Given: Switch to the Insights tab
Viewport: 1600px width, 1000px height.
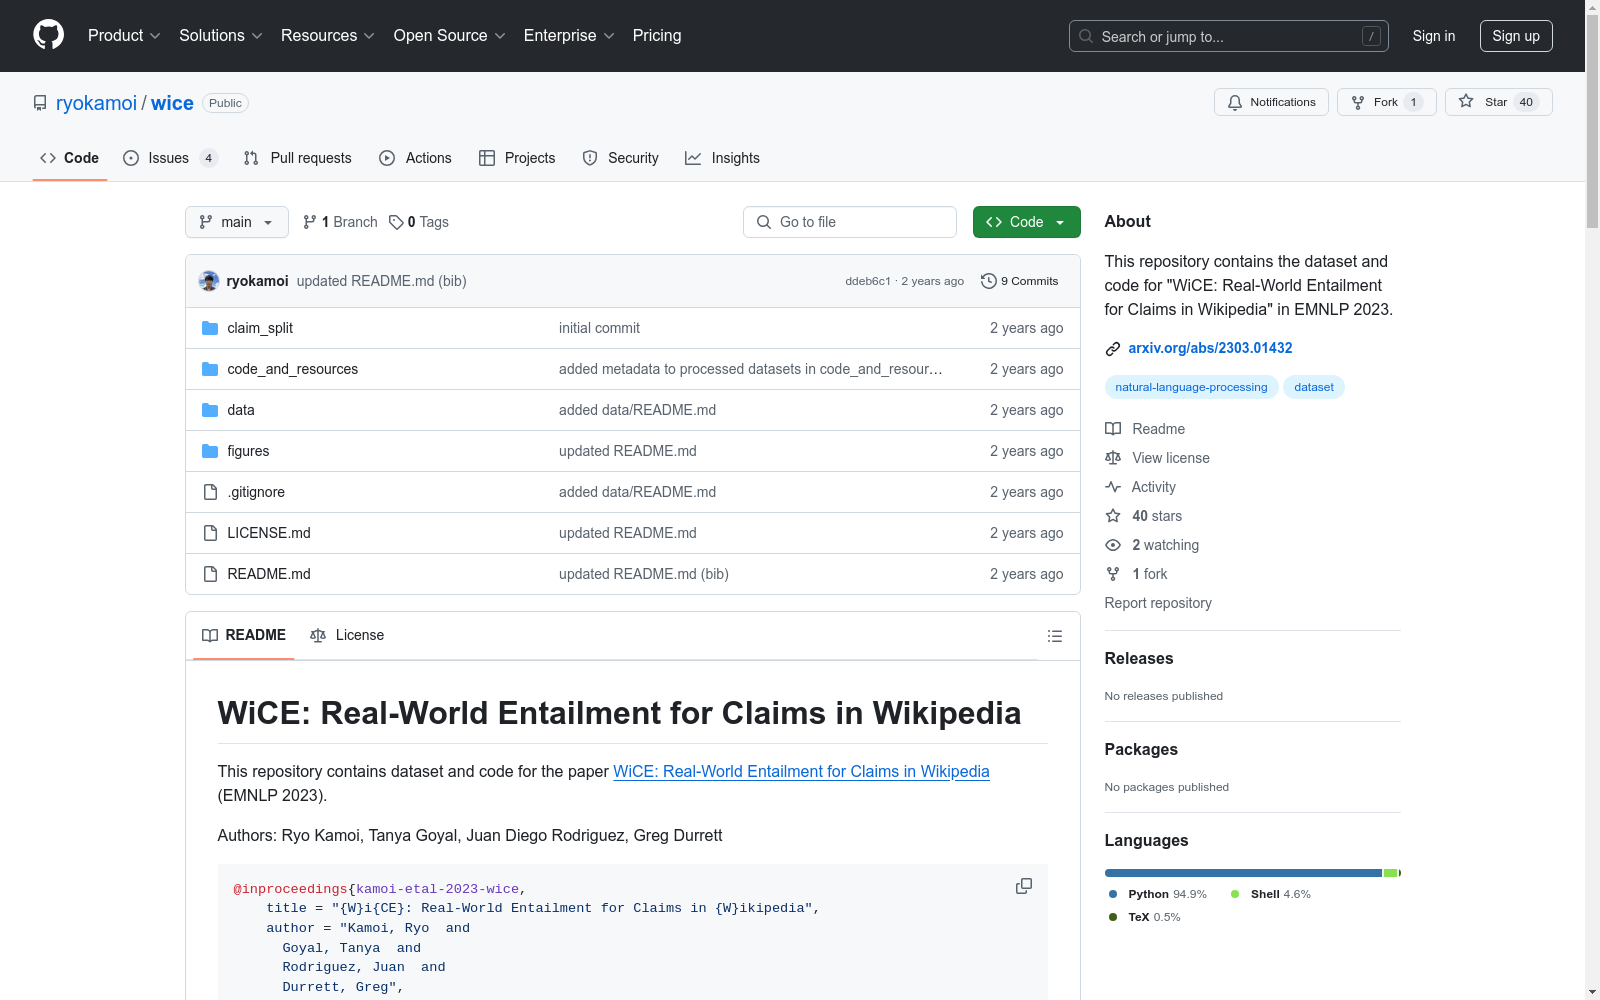Looking at the screenshot, I should pyautogui.click(x=722, y=158).
